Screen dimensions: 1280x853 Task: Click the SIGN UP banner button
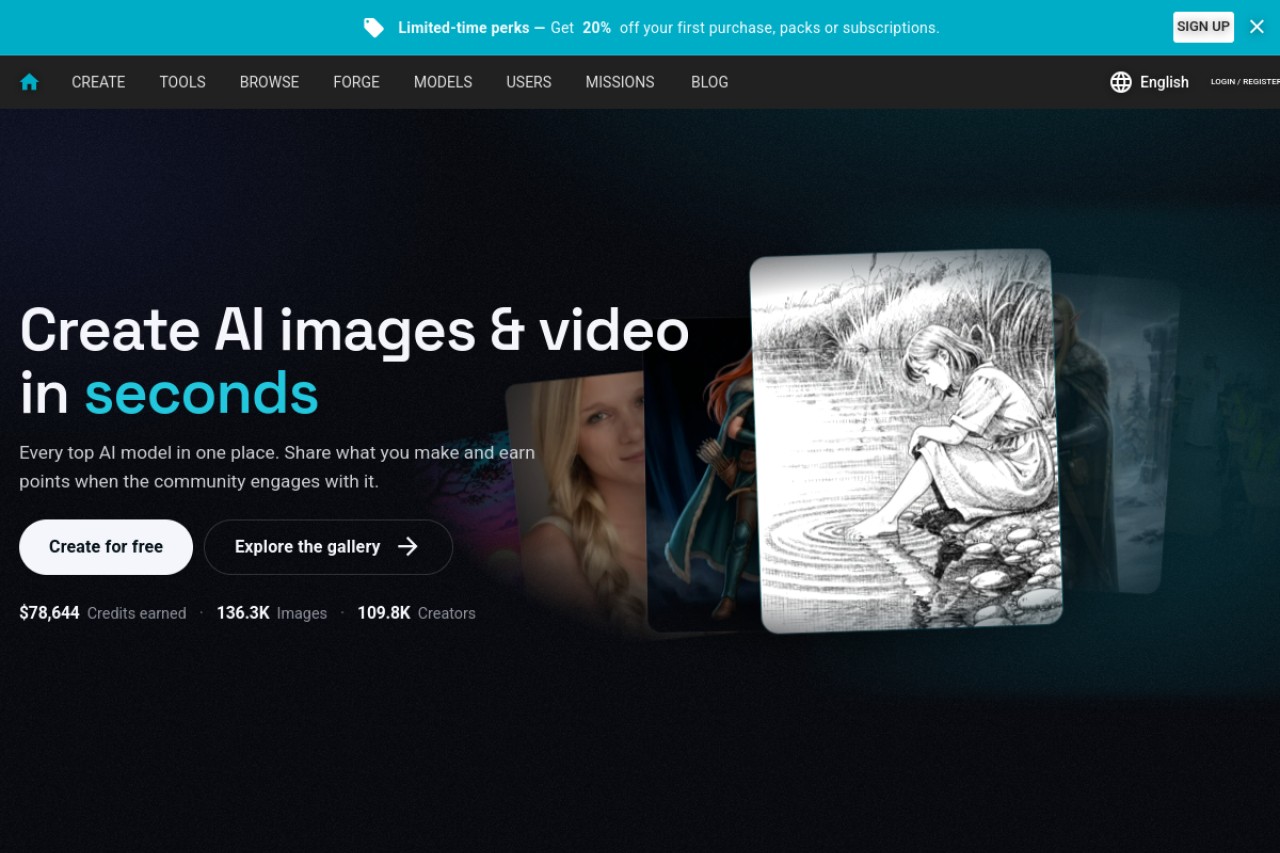(1203, 27)
